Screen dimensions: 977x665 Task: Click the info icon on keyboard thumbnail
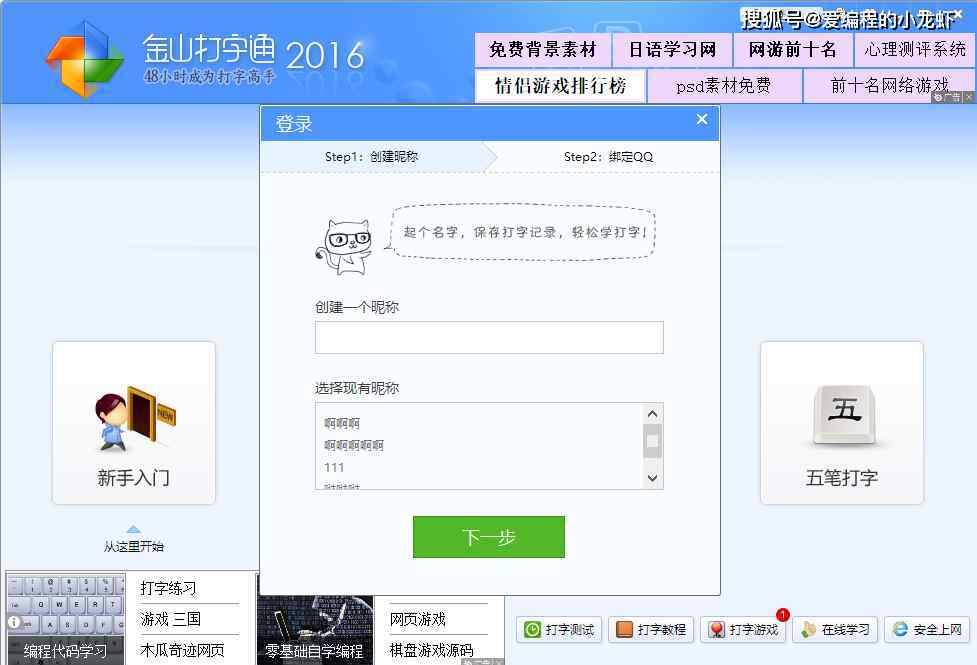tap(14, 622)
